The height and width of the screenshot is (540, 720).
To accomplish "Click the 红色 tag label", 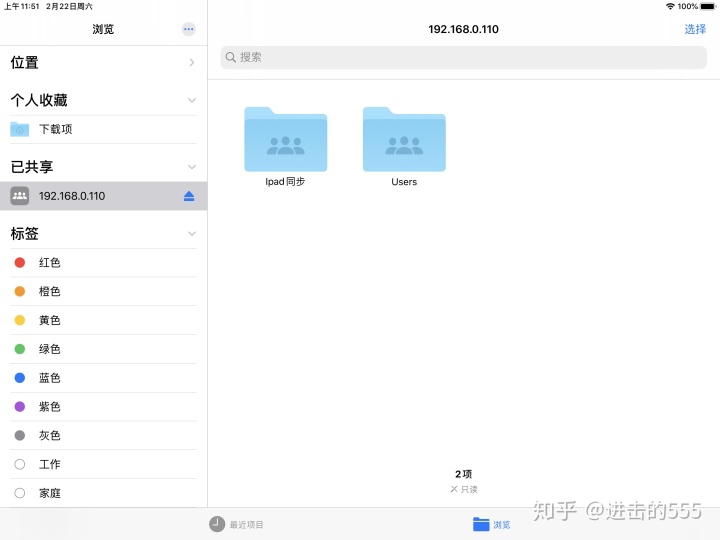I will [x=50, y=263].
